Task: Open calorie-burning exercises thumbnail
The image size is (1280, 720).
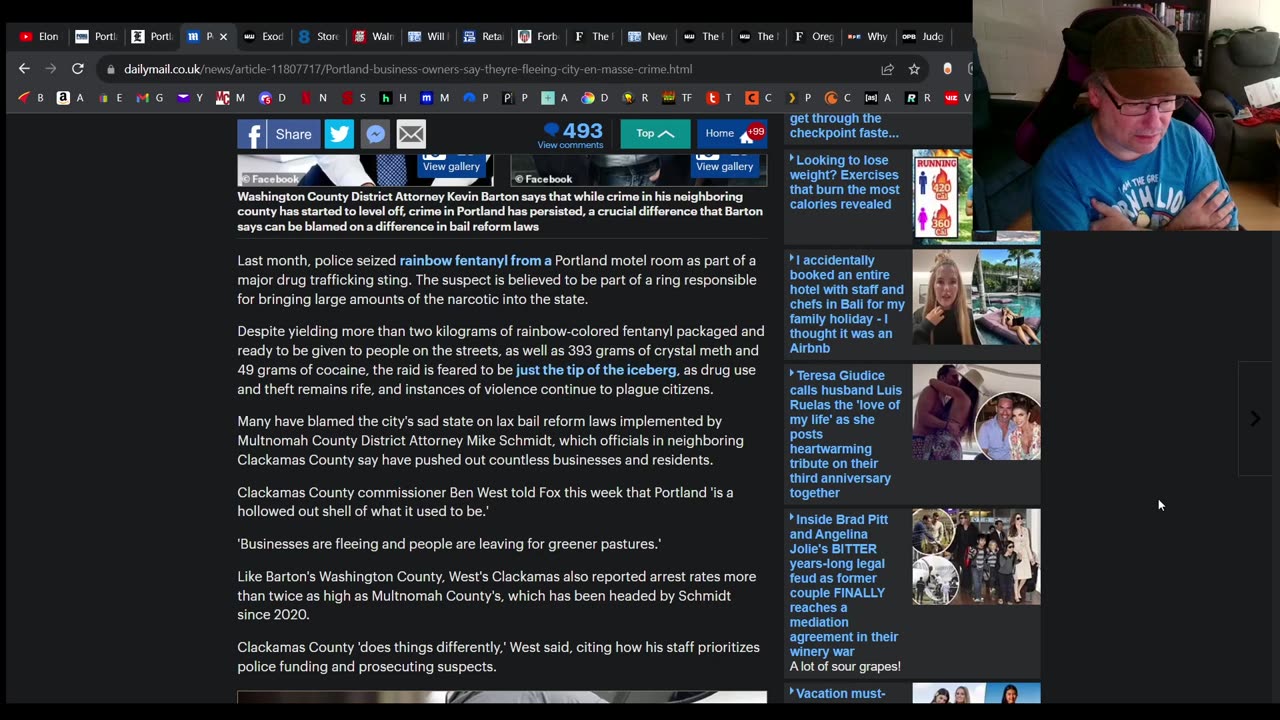Action: click(976, 196)
